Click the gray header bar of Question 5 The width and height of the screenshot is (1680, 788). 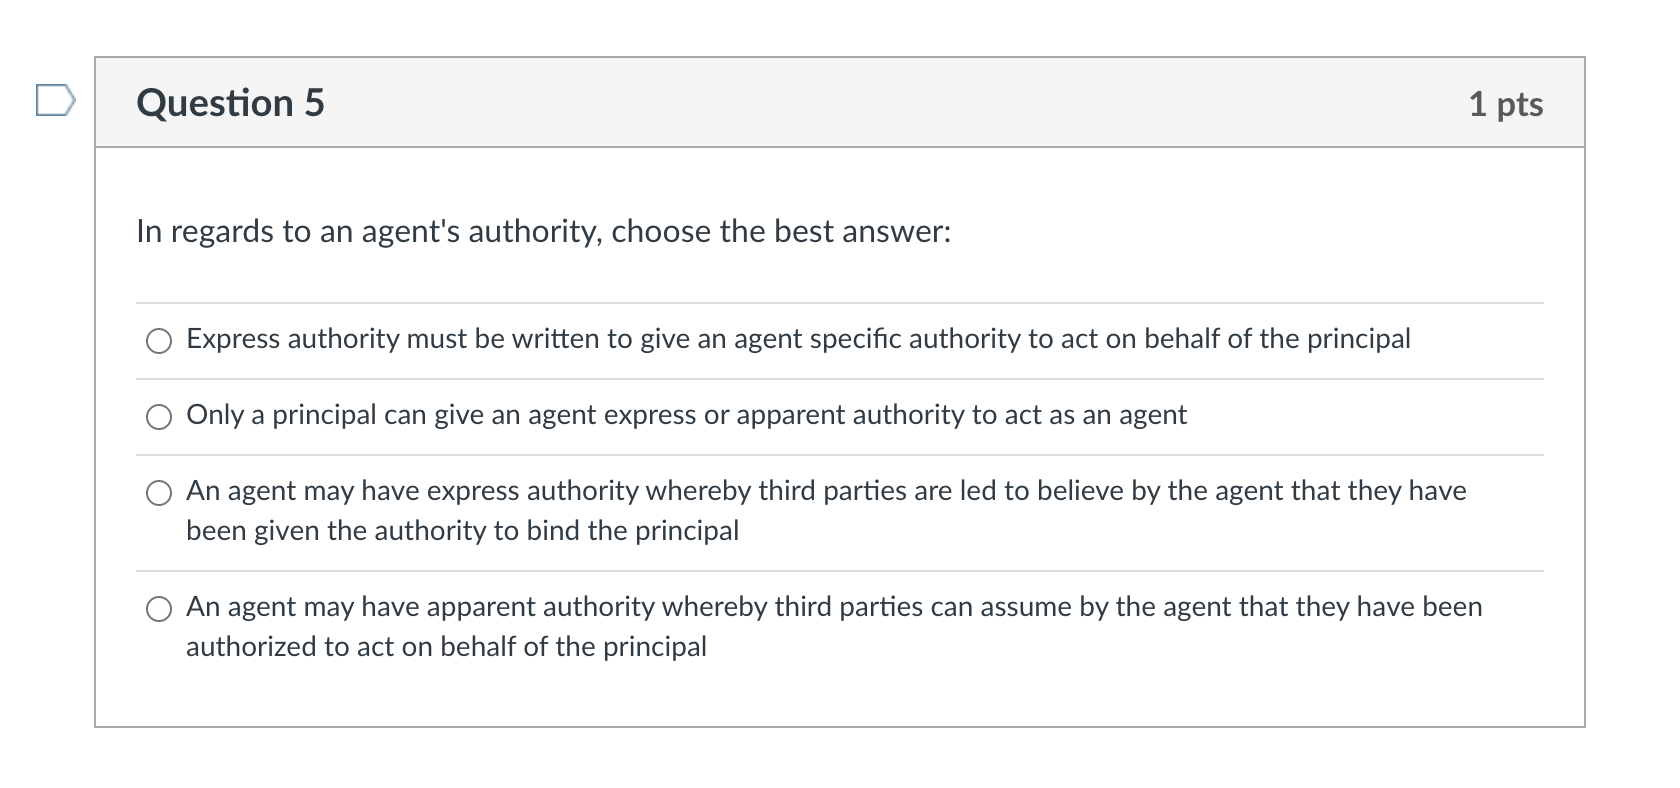840,101
